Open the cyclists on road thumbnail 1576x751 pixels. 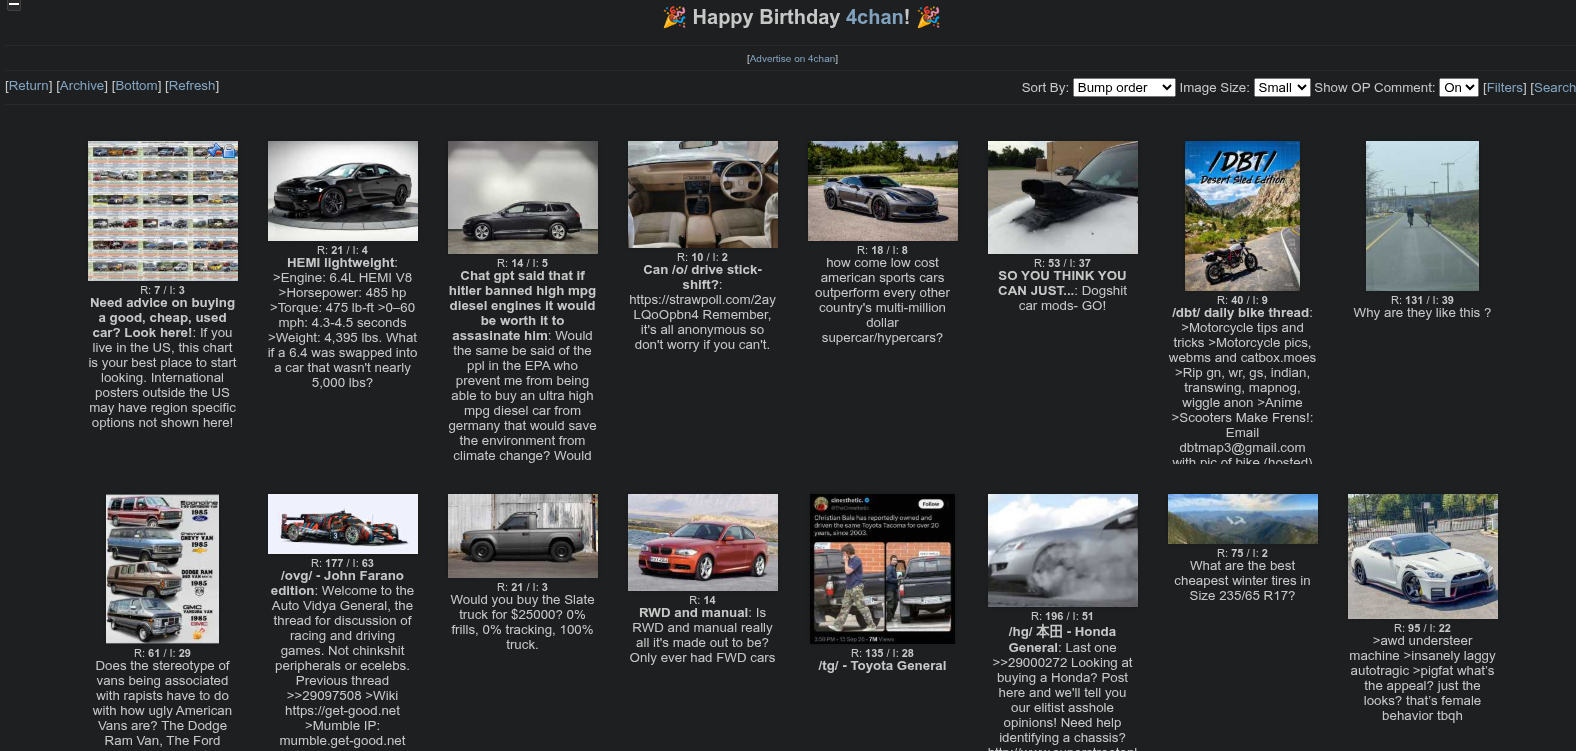(x=1422, y=216)
